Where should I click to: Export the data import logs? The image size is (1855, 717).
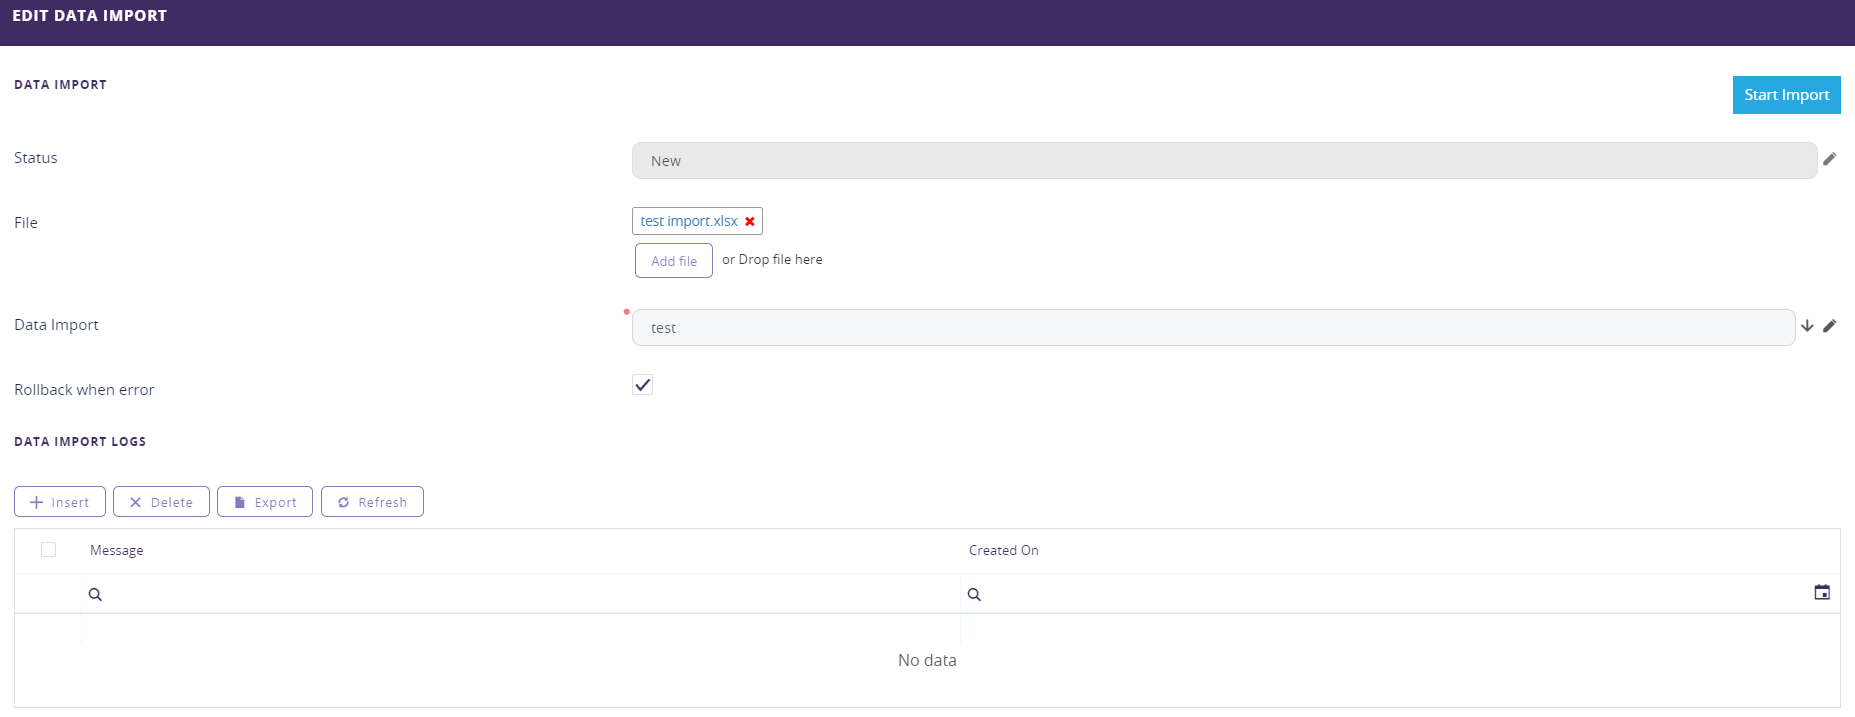pyautogui.click(x=265, y=502)
